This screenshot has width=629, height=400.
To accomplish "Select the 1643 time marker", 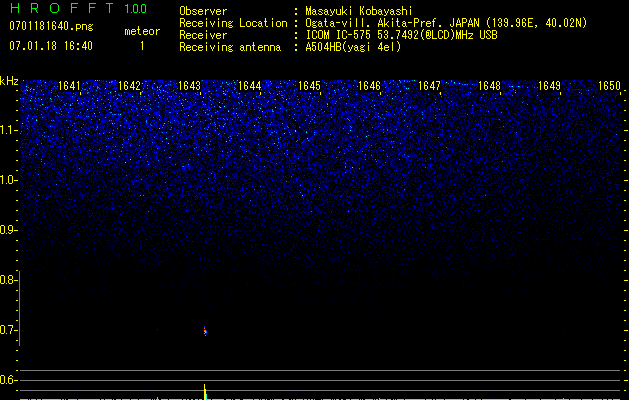I will [x=189, y=86].
